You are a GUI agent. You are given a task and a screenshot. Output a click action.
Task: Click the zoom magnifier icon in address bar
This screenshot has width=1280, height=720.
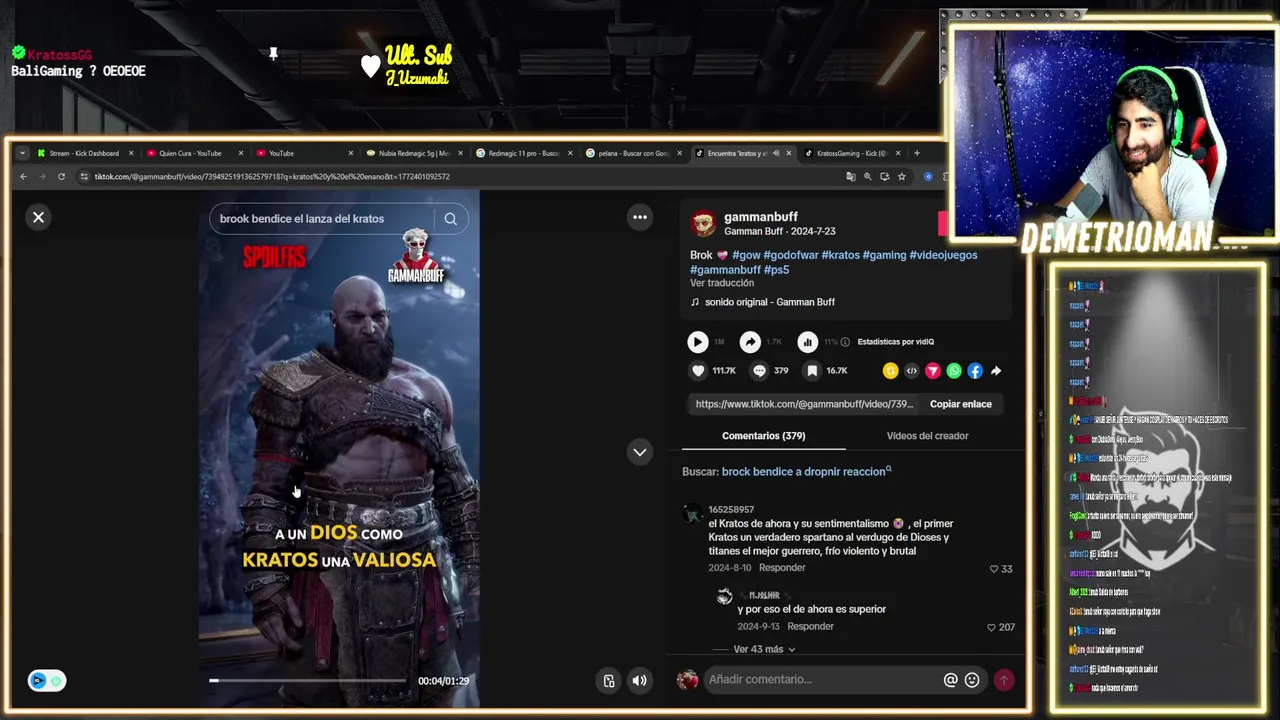point(867,177)
